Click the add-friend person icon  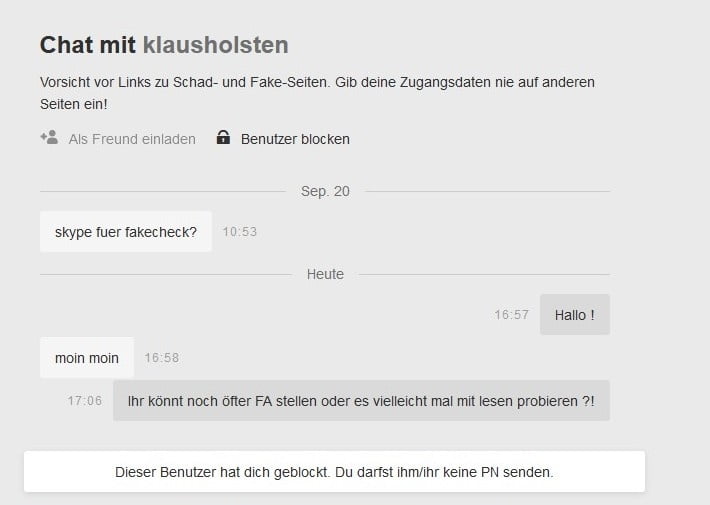[x=48, y=138]
